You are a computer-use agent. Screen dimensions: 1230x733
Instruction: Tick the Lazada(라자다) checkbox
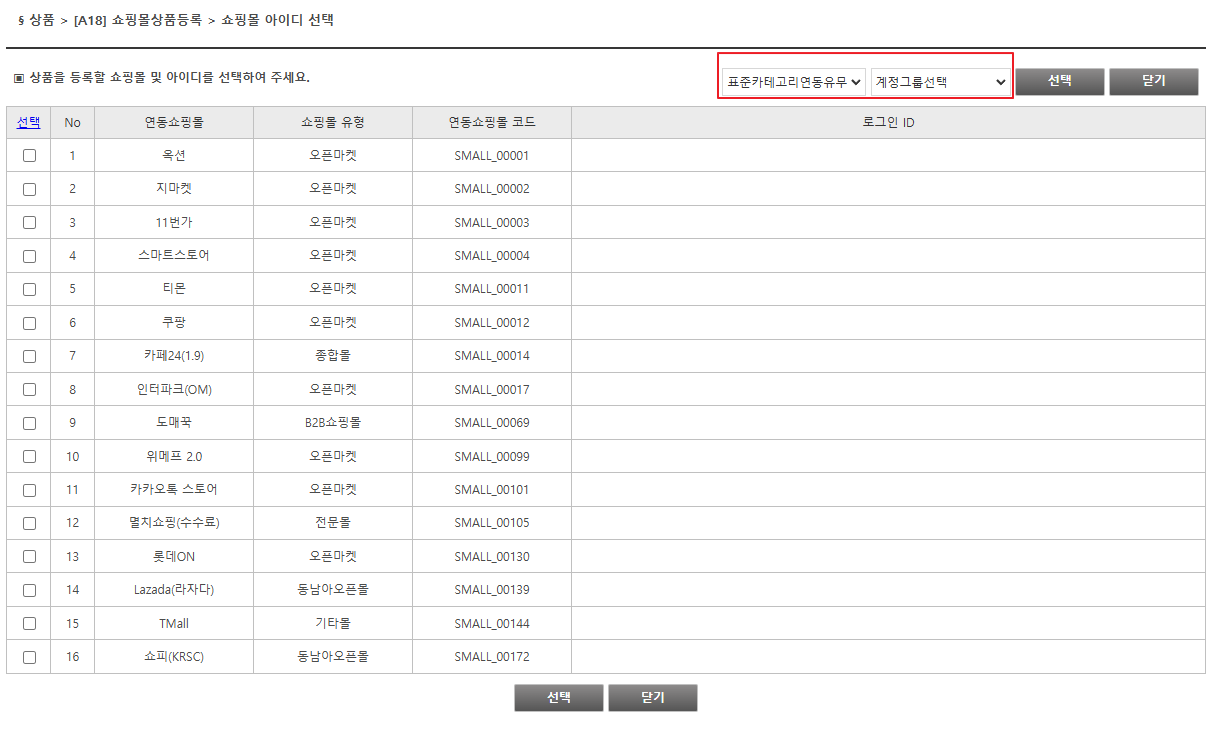[29, 590]
